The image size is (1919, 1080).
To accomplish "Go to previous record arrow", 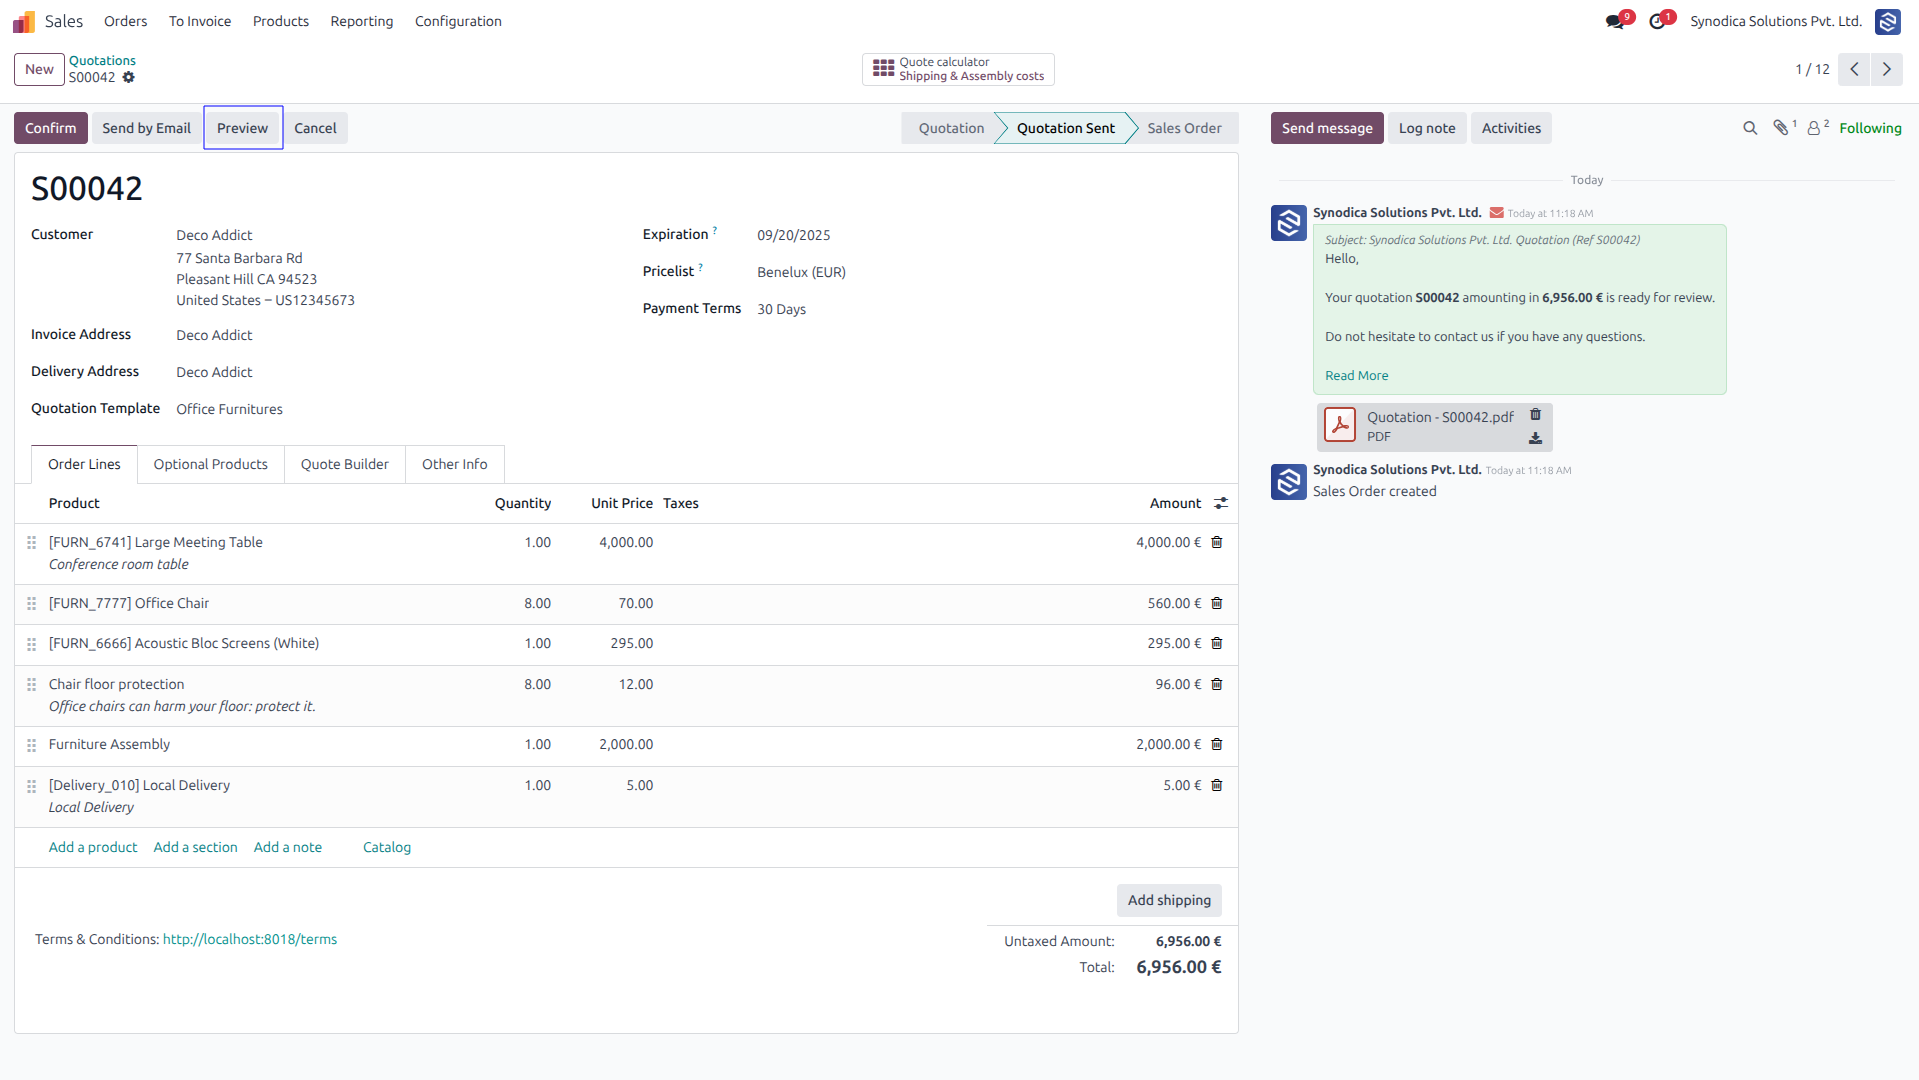I will point(1854,69).
